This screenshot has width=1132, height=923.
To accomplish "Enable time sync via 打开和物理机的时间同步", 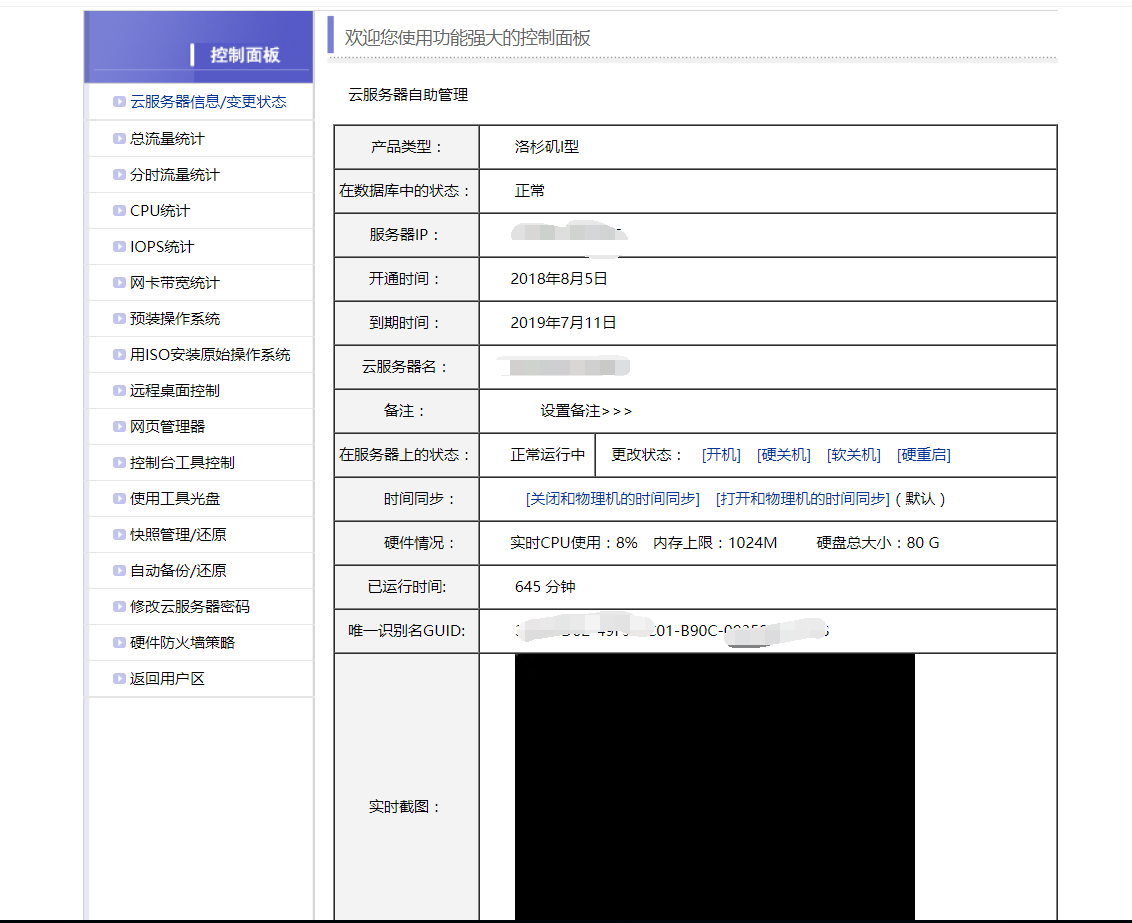I will (x=802, y=499).
